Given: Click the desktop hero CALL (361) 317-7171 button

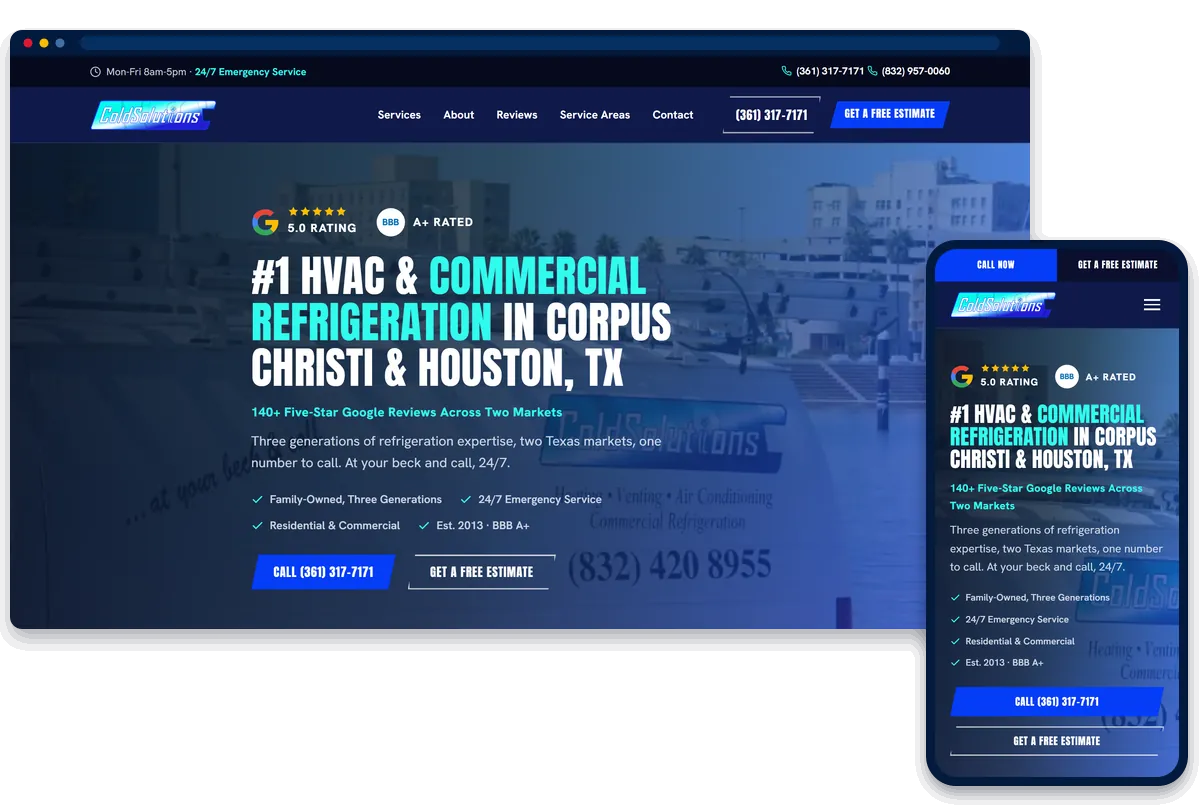Looking at the screenshot, I should (323, 572).
